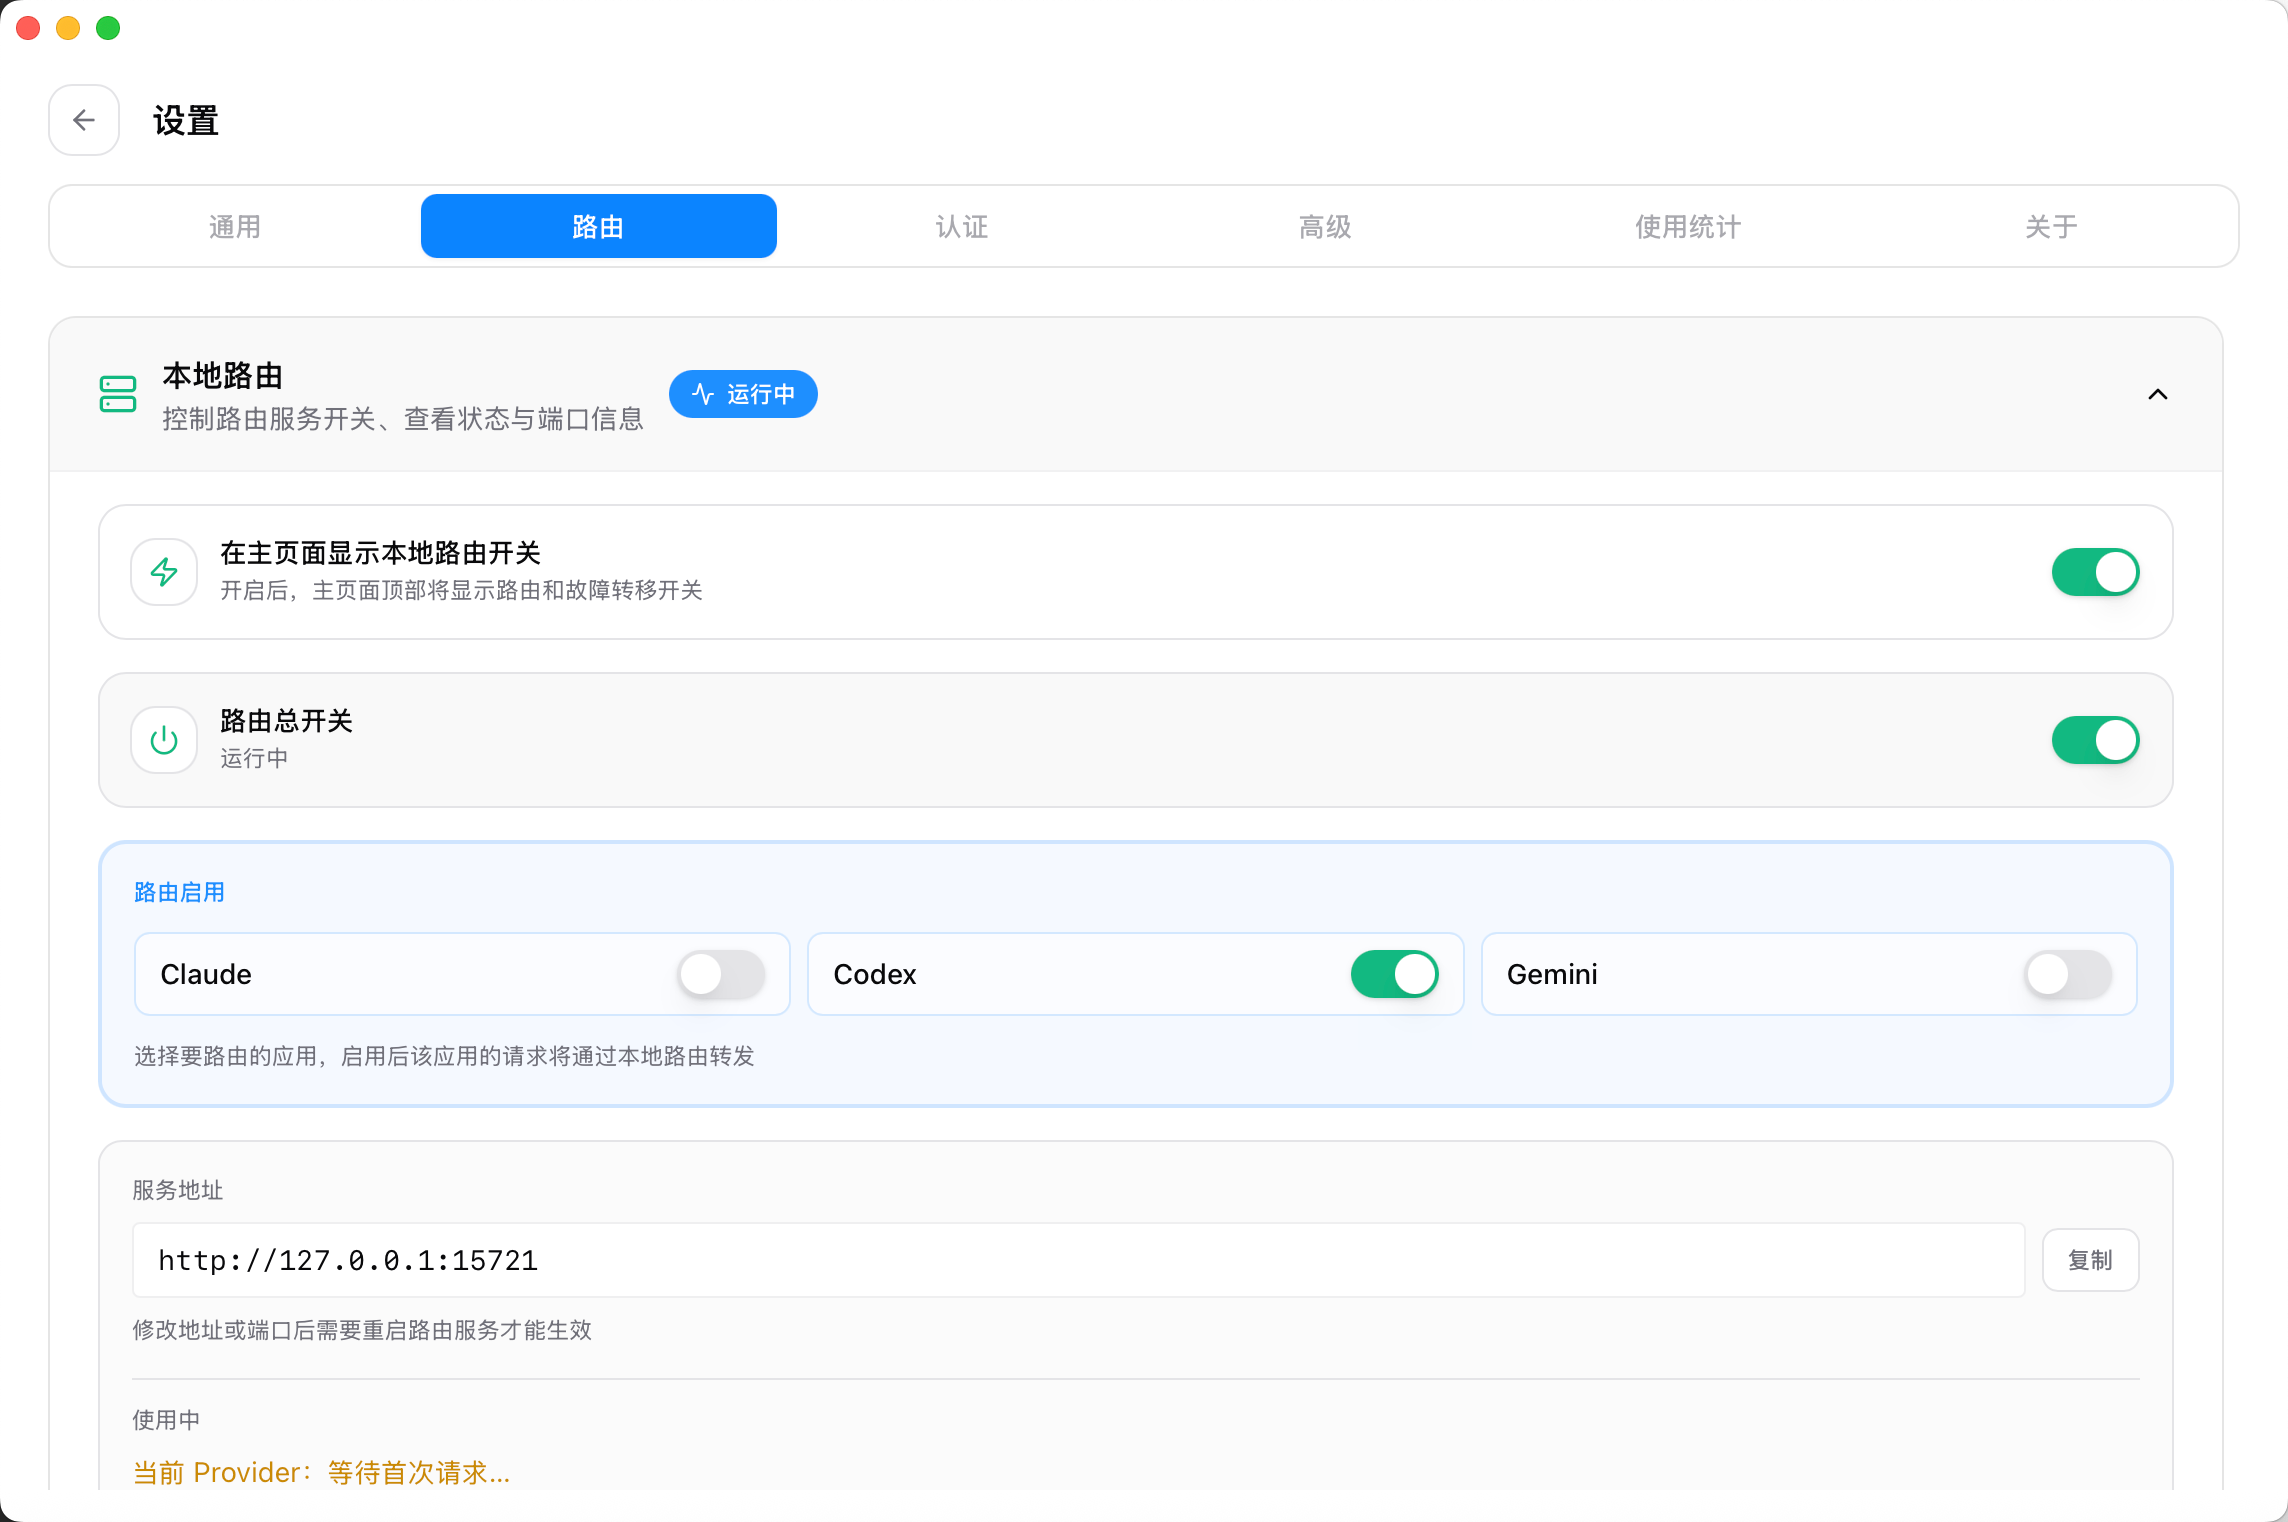Click the local routing server icon
The height and width of the screenshot is (1522, 2288).
[x=118, y=394]
